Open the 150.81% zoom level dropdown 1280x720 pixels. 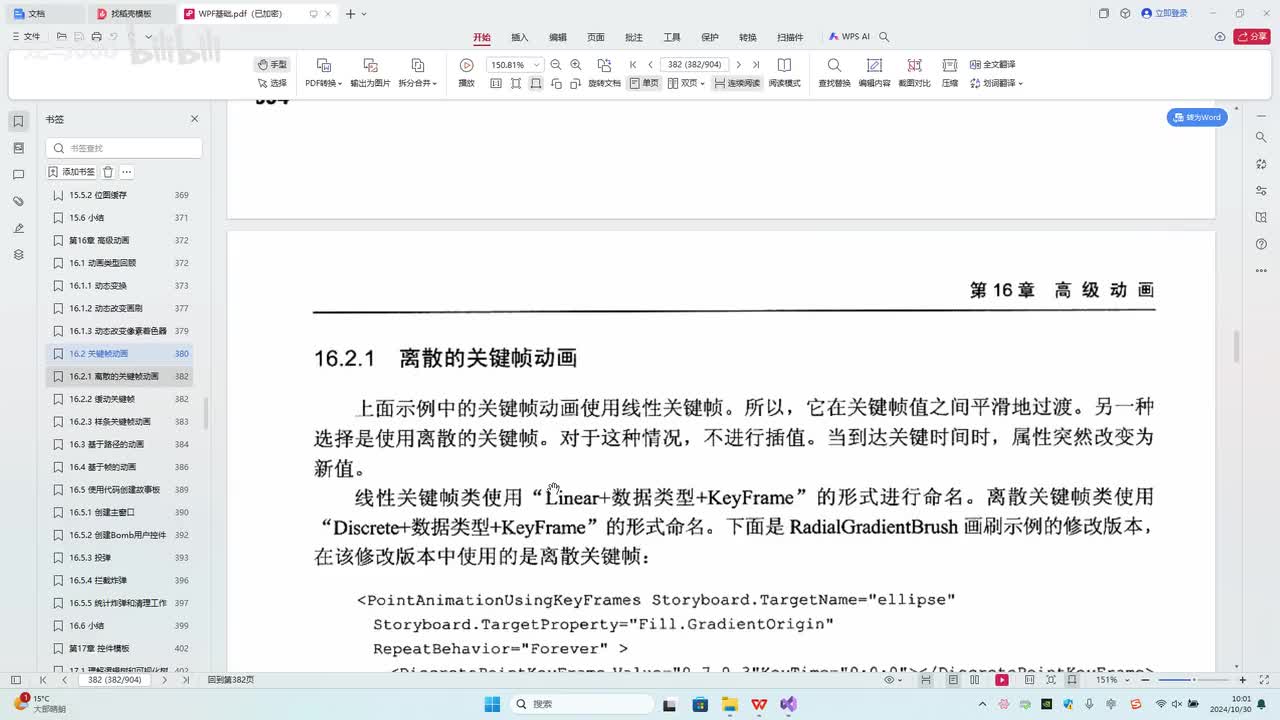click(x=515, y=64)
